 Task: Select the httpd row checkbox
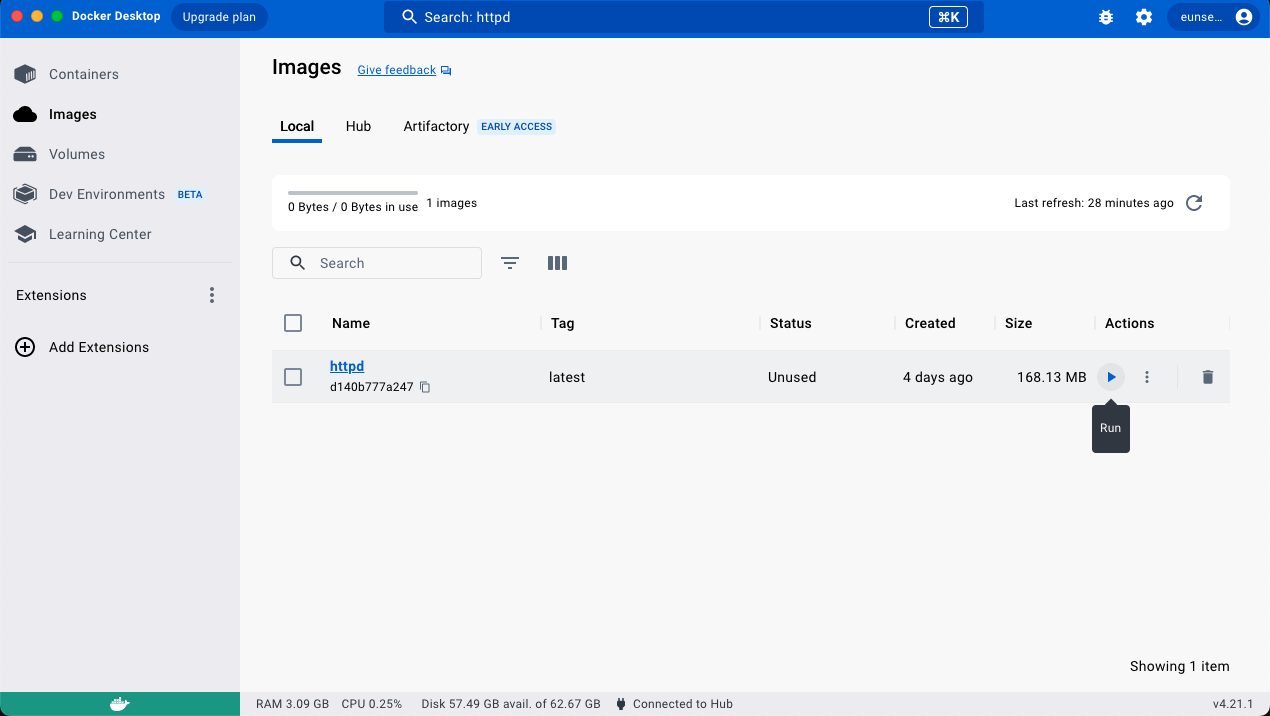pyautogui.click(x=293, y=377)
